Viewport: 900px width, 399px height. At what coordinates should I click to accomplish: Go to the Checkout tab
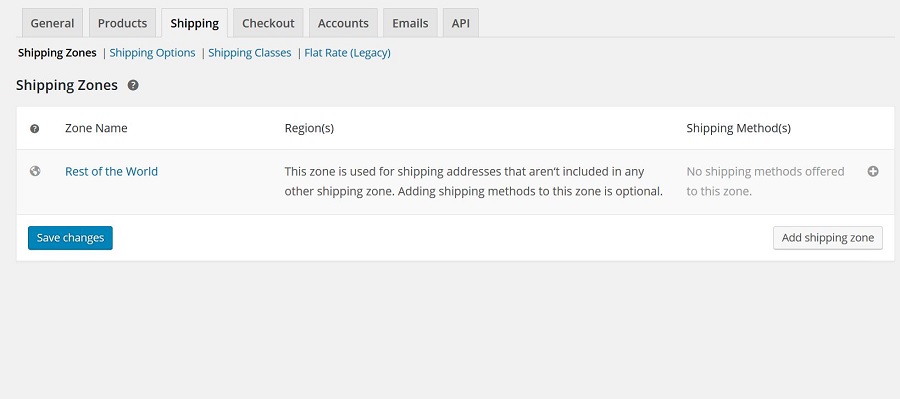[268, 23]
